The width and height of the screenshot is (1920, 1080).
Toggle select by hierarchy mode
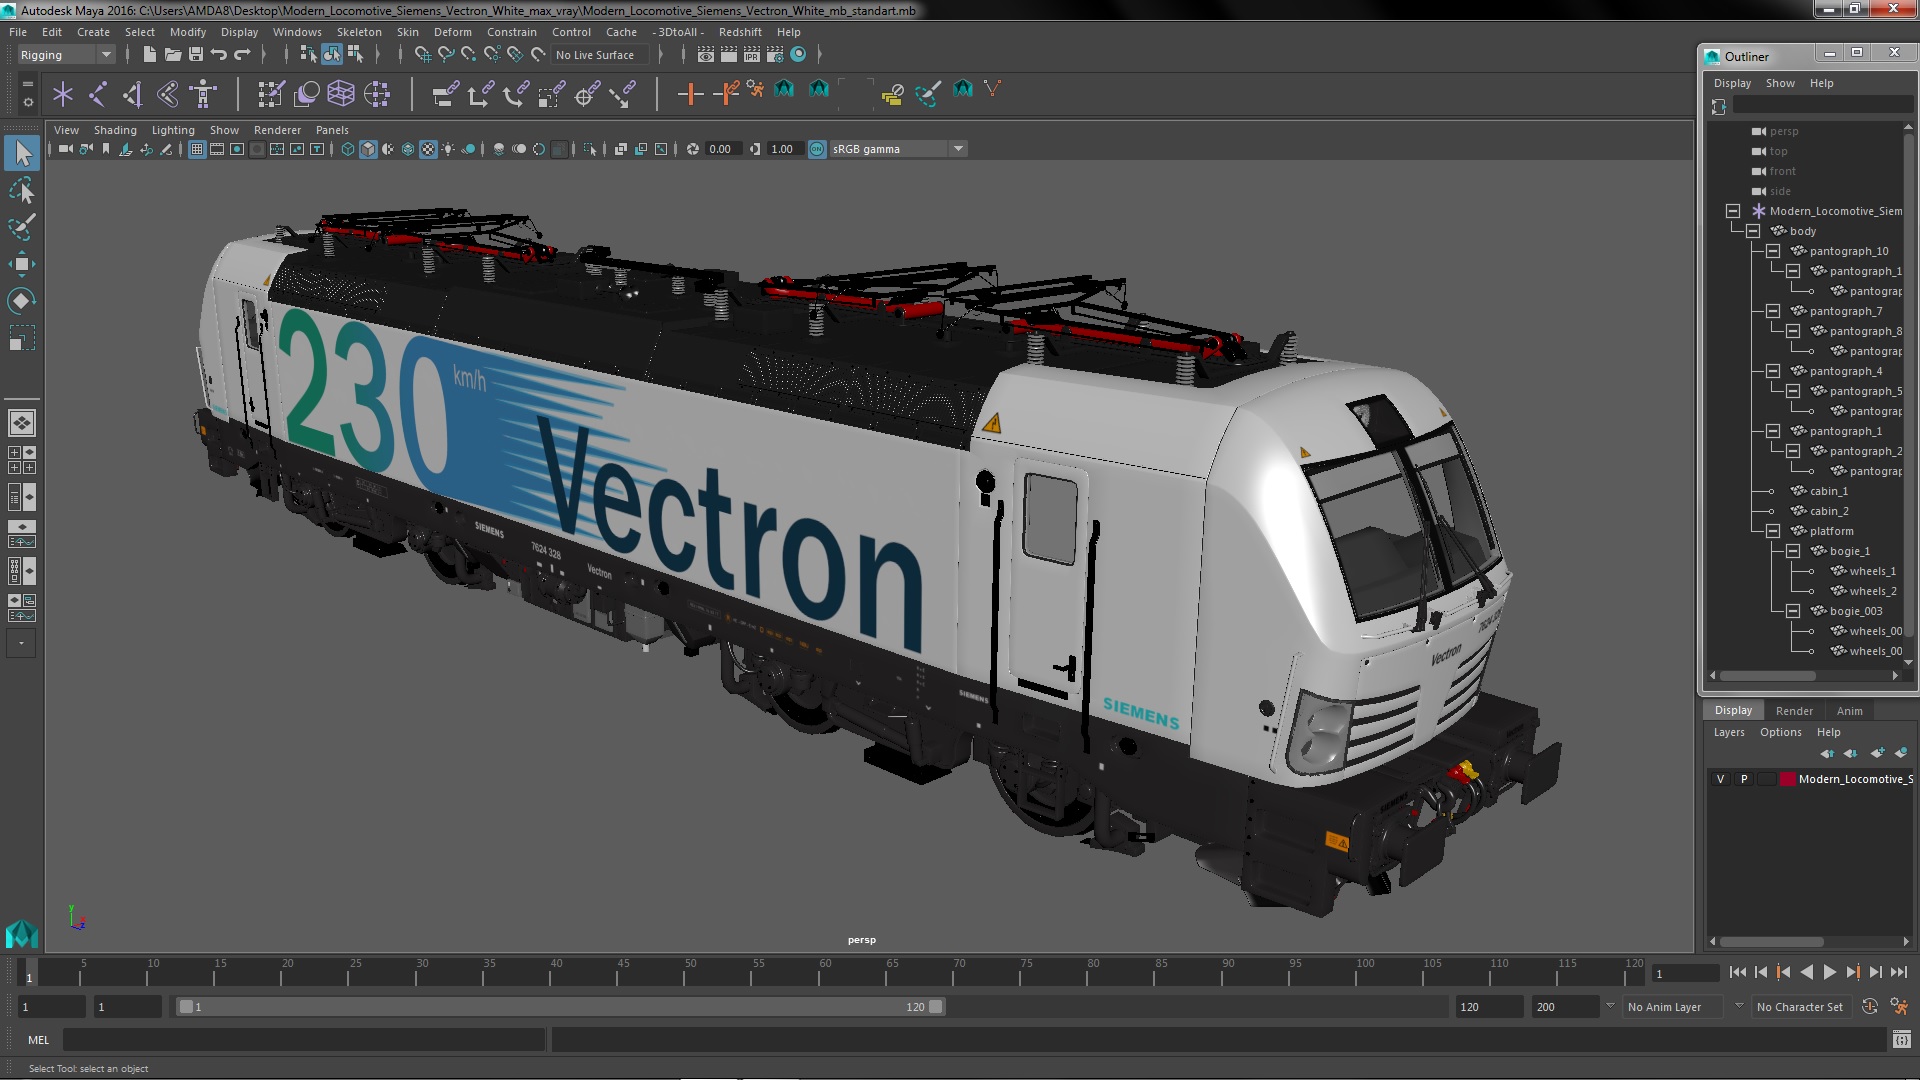point(308,55)
